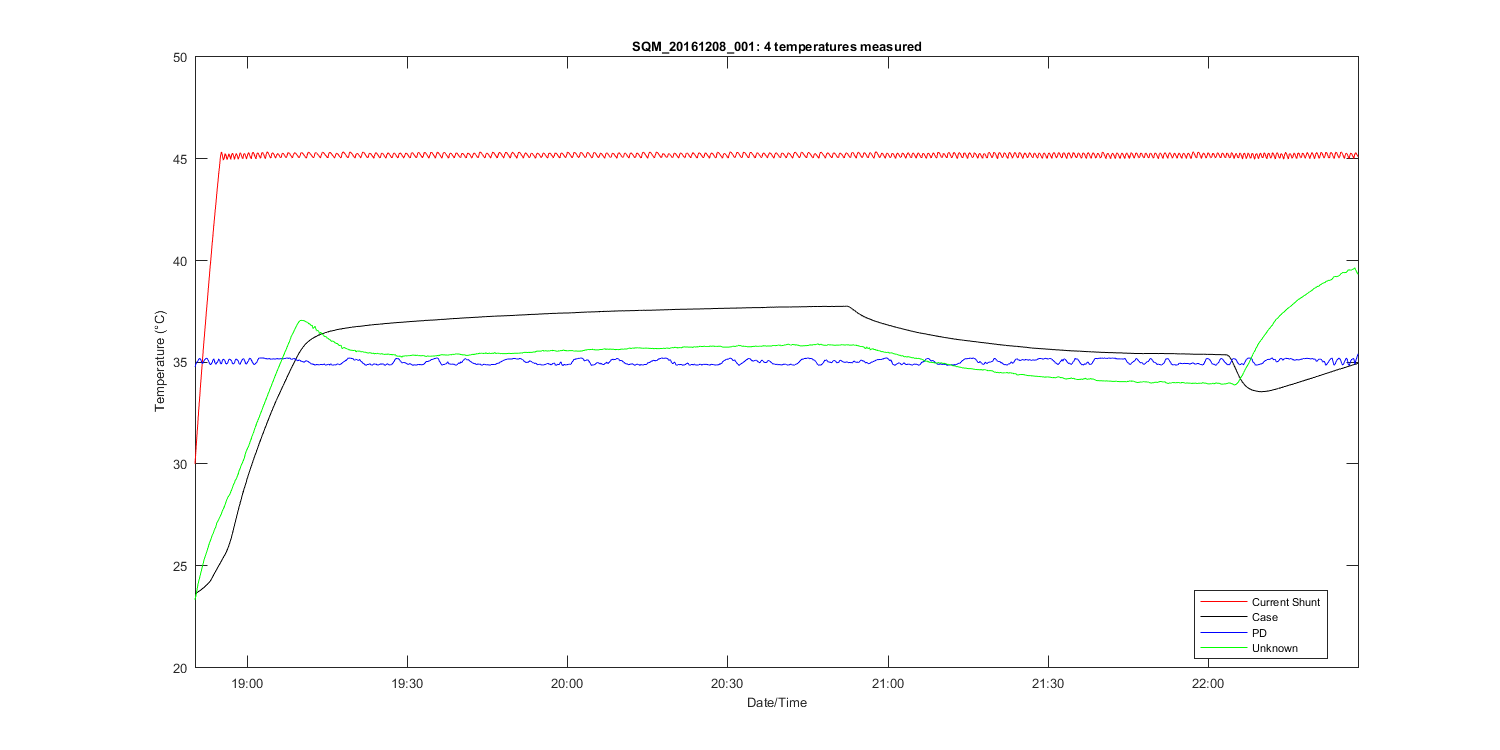This screenshot has width=1500, height=750.
Task: Click the "Current Shunt" legend label
Action: [x=1285, y=602]
